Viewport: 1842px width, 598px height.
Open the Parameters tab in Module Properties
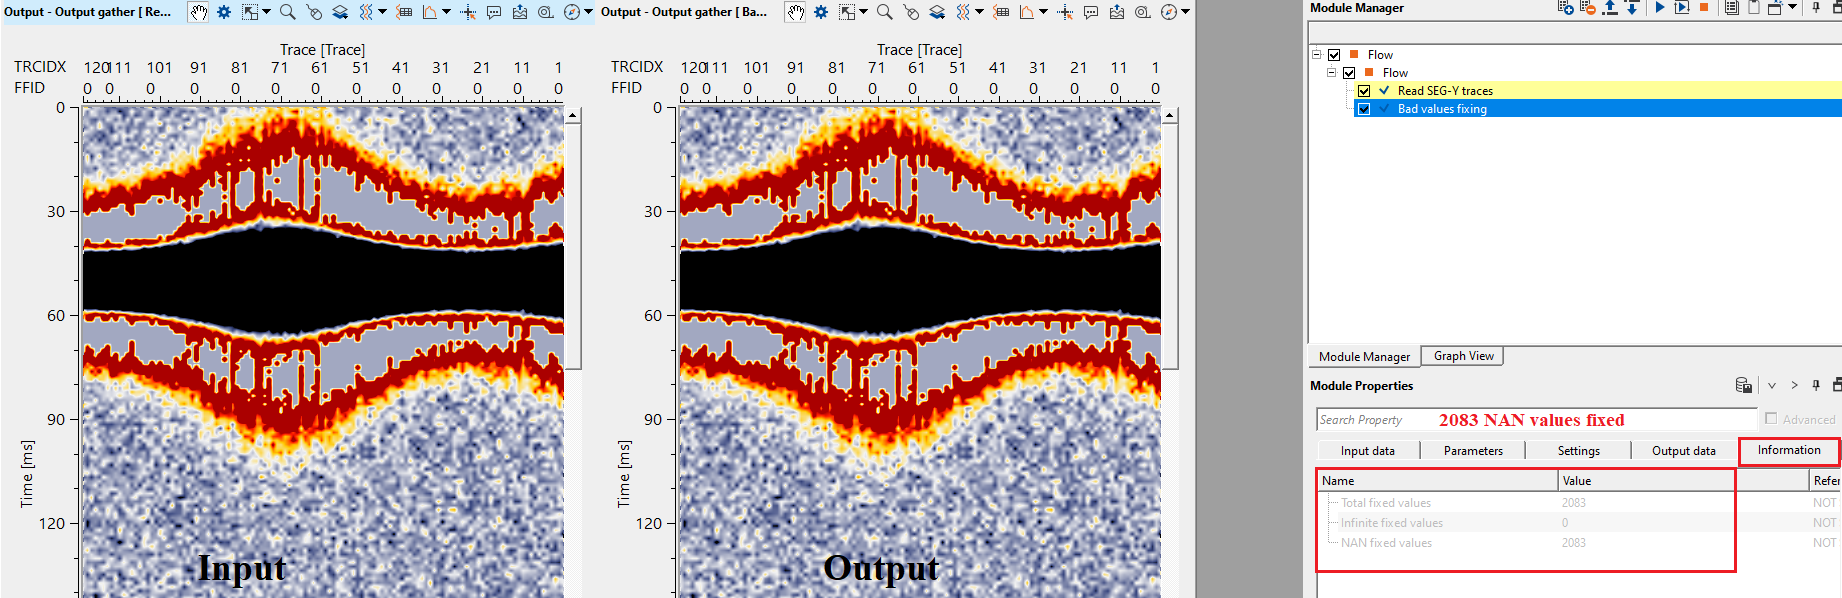click(1472, 451)
